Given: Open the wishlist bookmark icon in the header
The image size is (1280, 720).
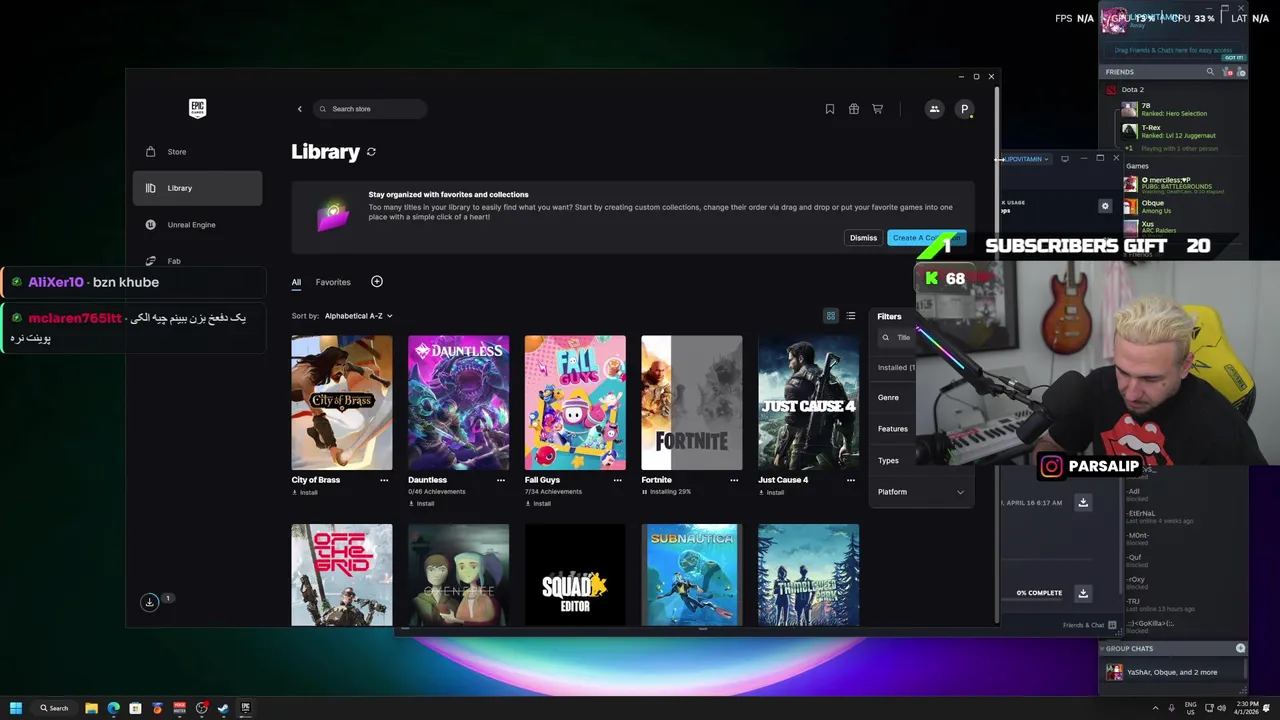Looking at the screenshot, I should [x=830, y=109].
